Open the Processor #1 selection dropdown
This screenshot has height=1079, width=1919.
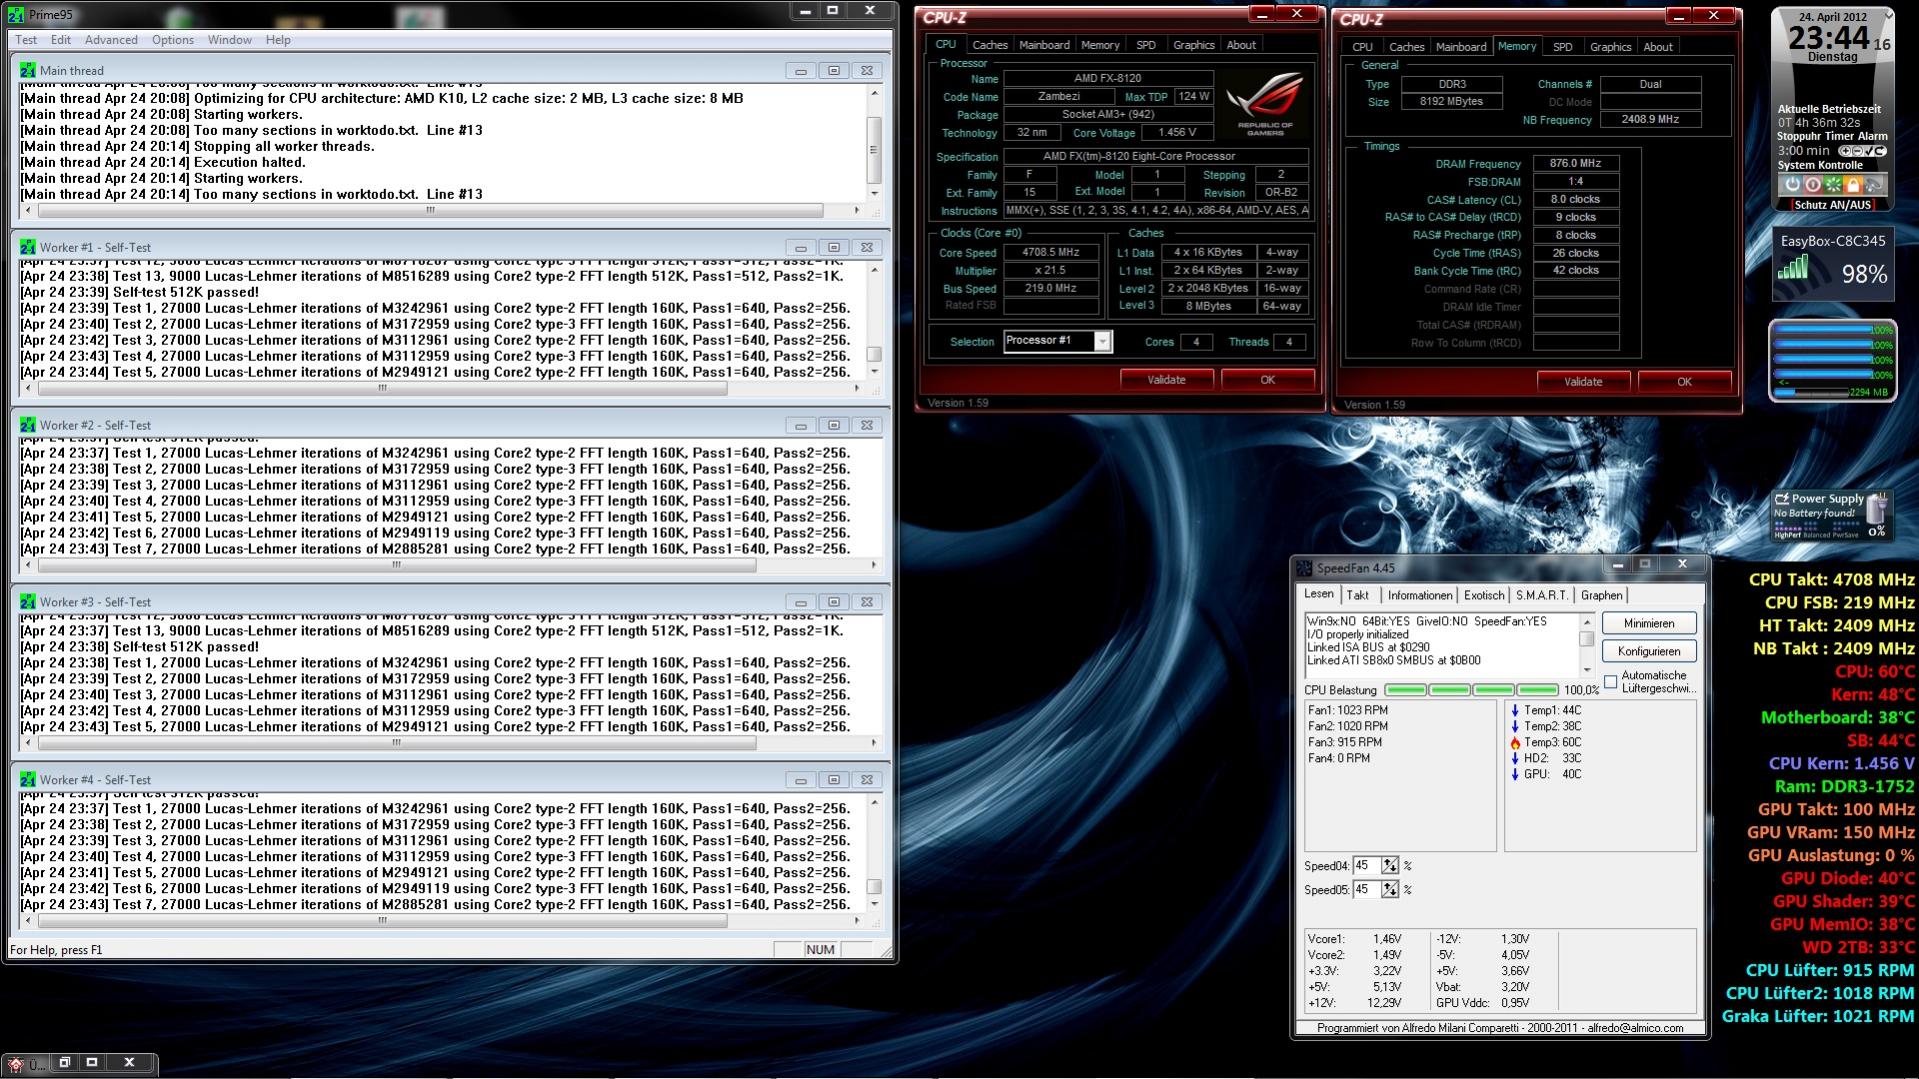[x=1102, y=342]
